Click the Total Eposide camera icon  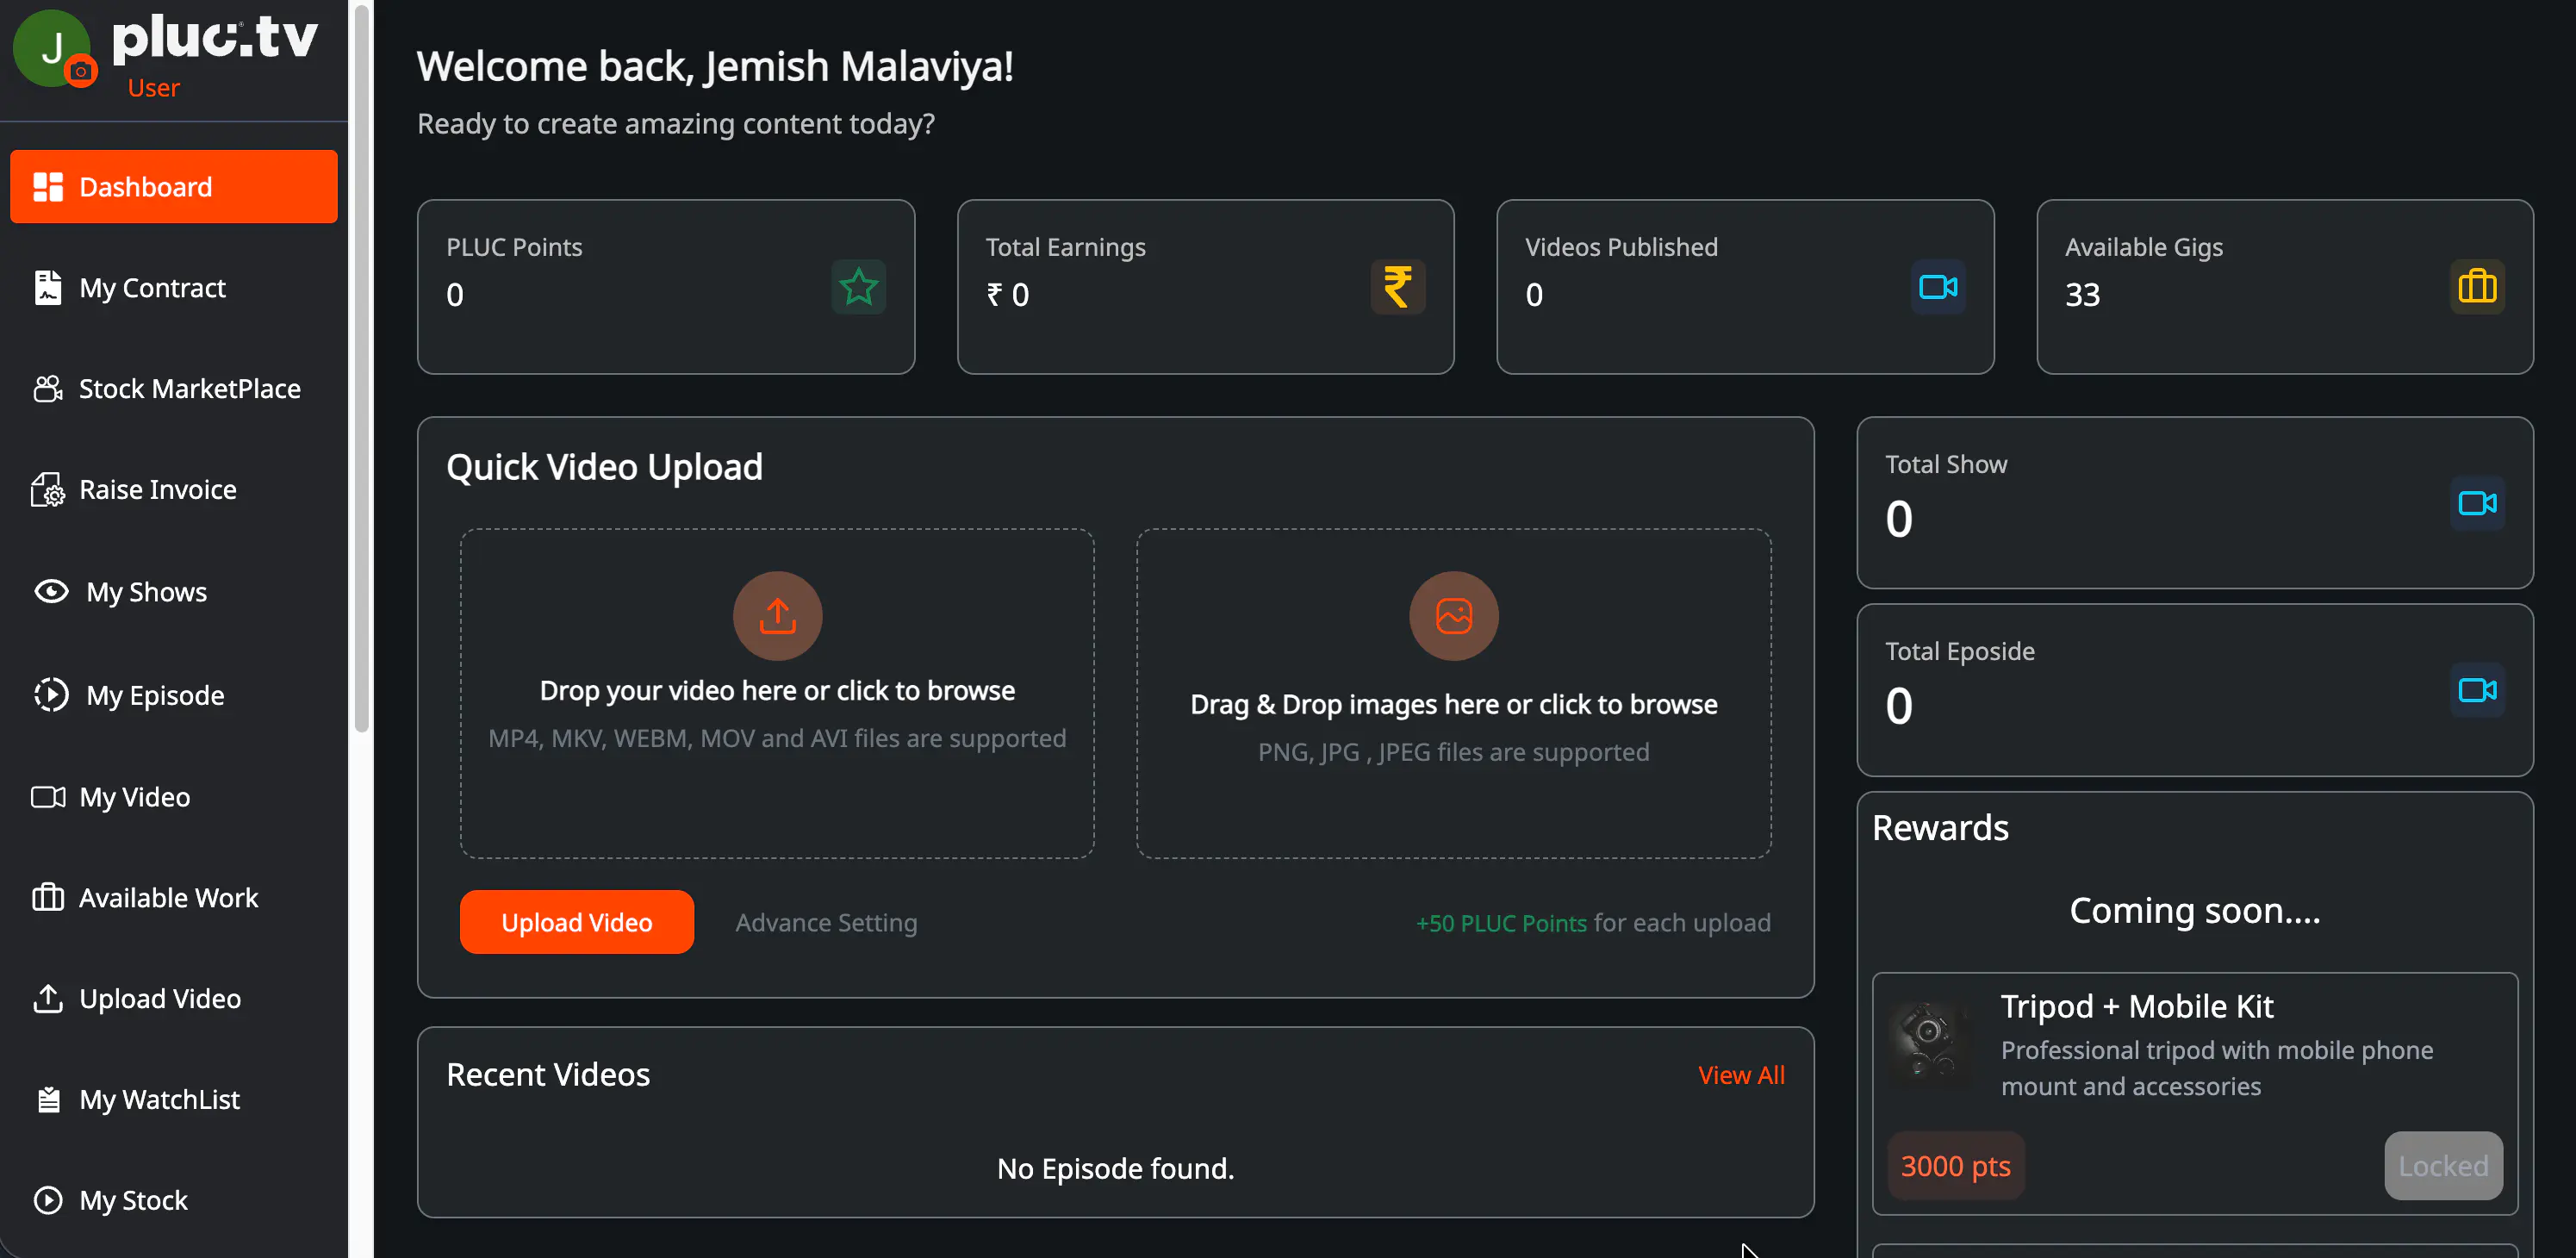pos(2476,690)
